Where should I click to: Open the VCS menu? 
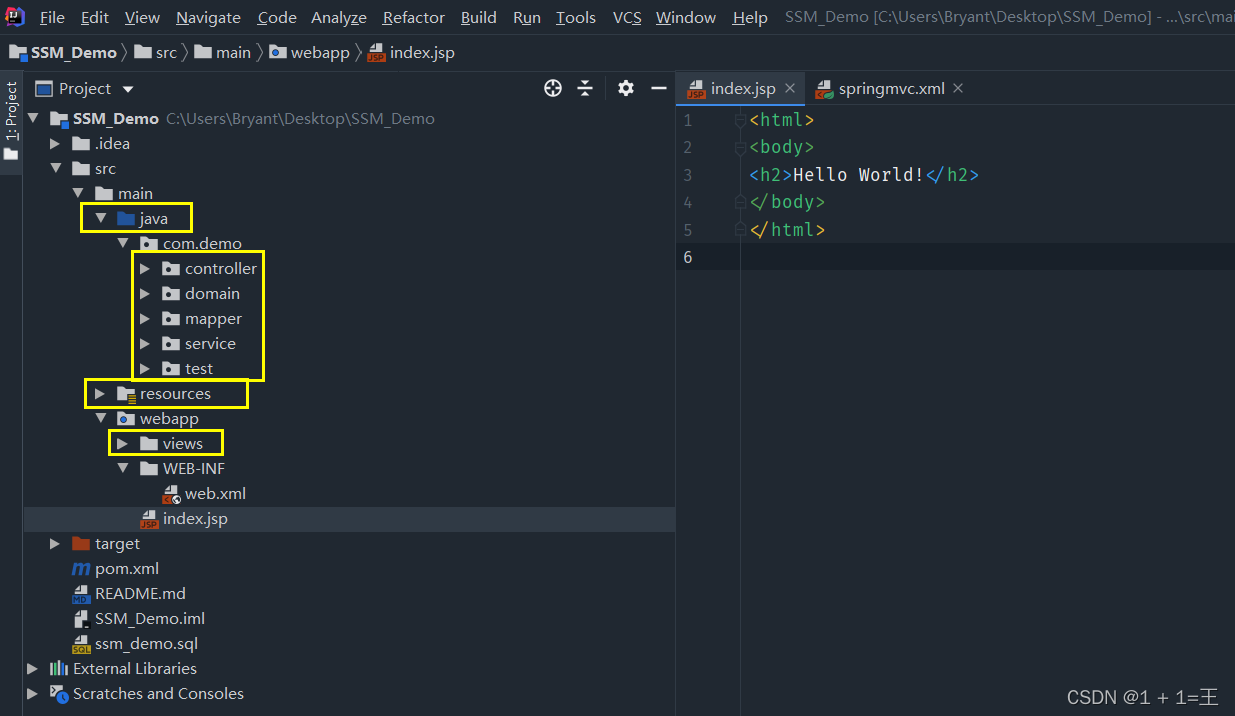[x=627, y=17]
